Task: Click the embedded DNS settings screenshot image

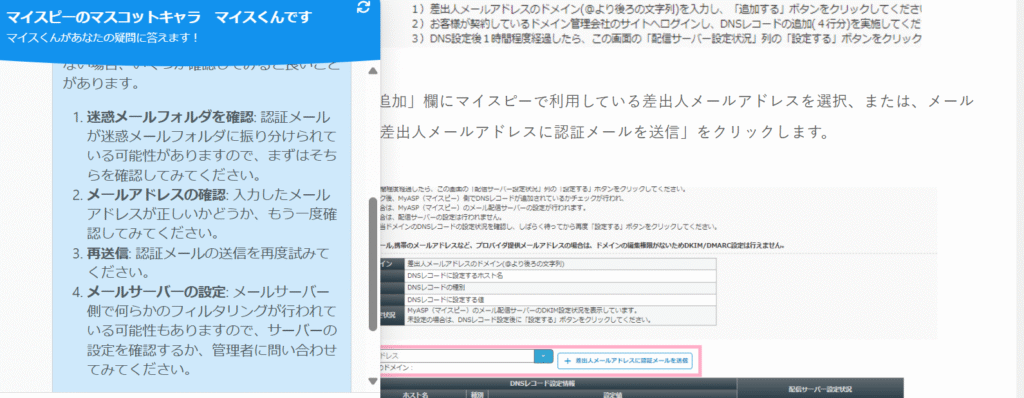Action: coord(658,292)
